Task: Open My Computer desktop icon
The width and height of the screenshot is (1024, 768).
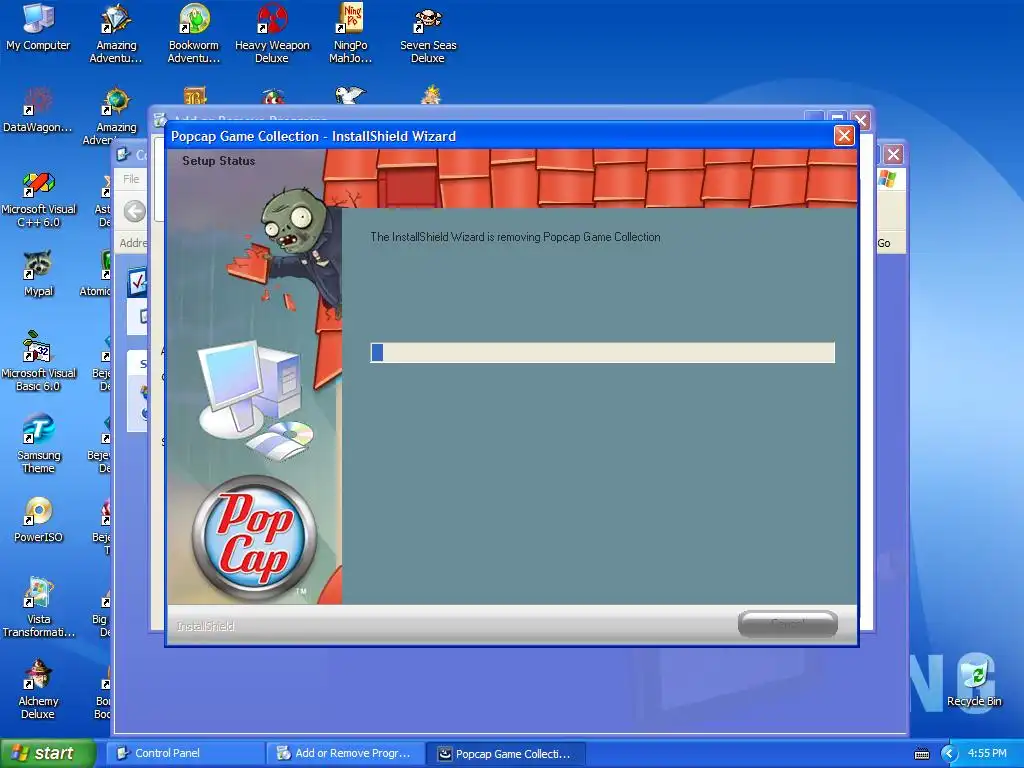Action: tap(38, 27)
